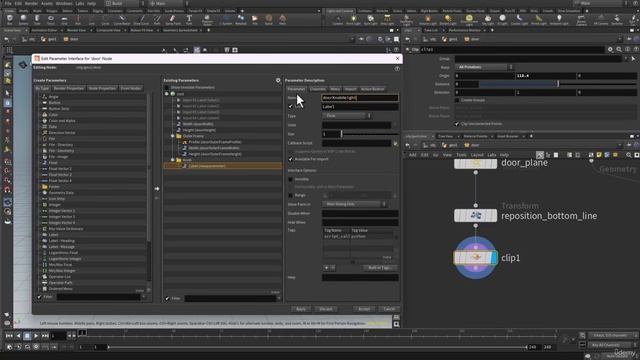Switch to the Action Button tab

372,89
